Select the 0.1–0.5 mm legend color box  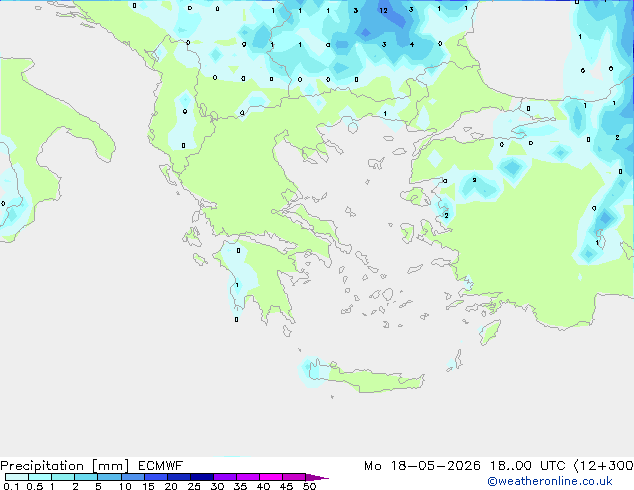17,477
